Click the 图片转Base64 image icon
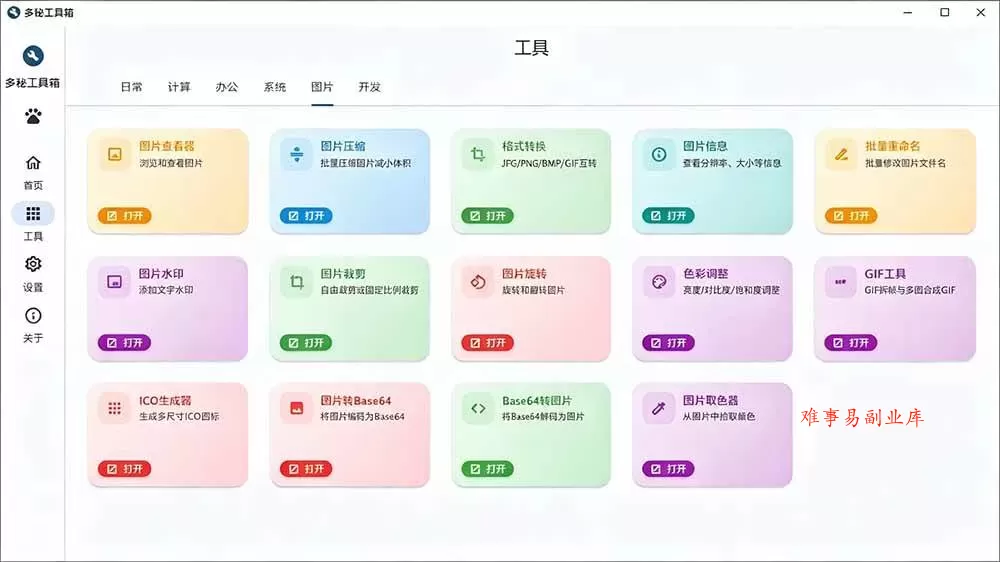 pyautogui.click(x=297, y=408)
